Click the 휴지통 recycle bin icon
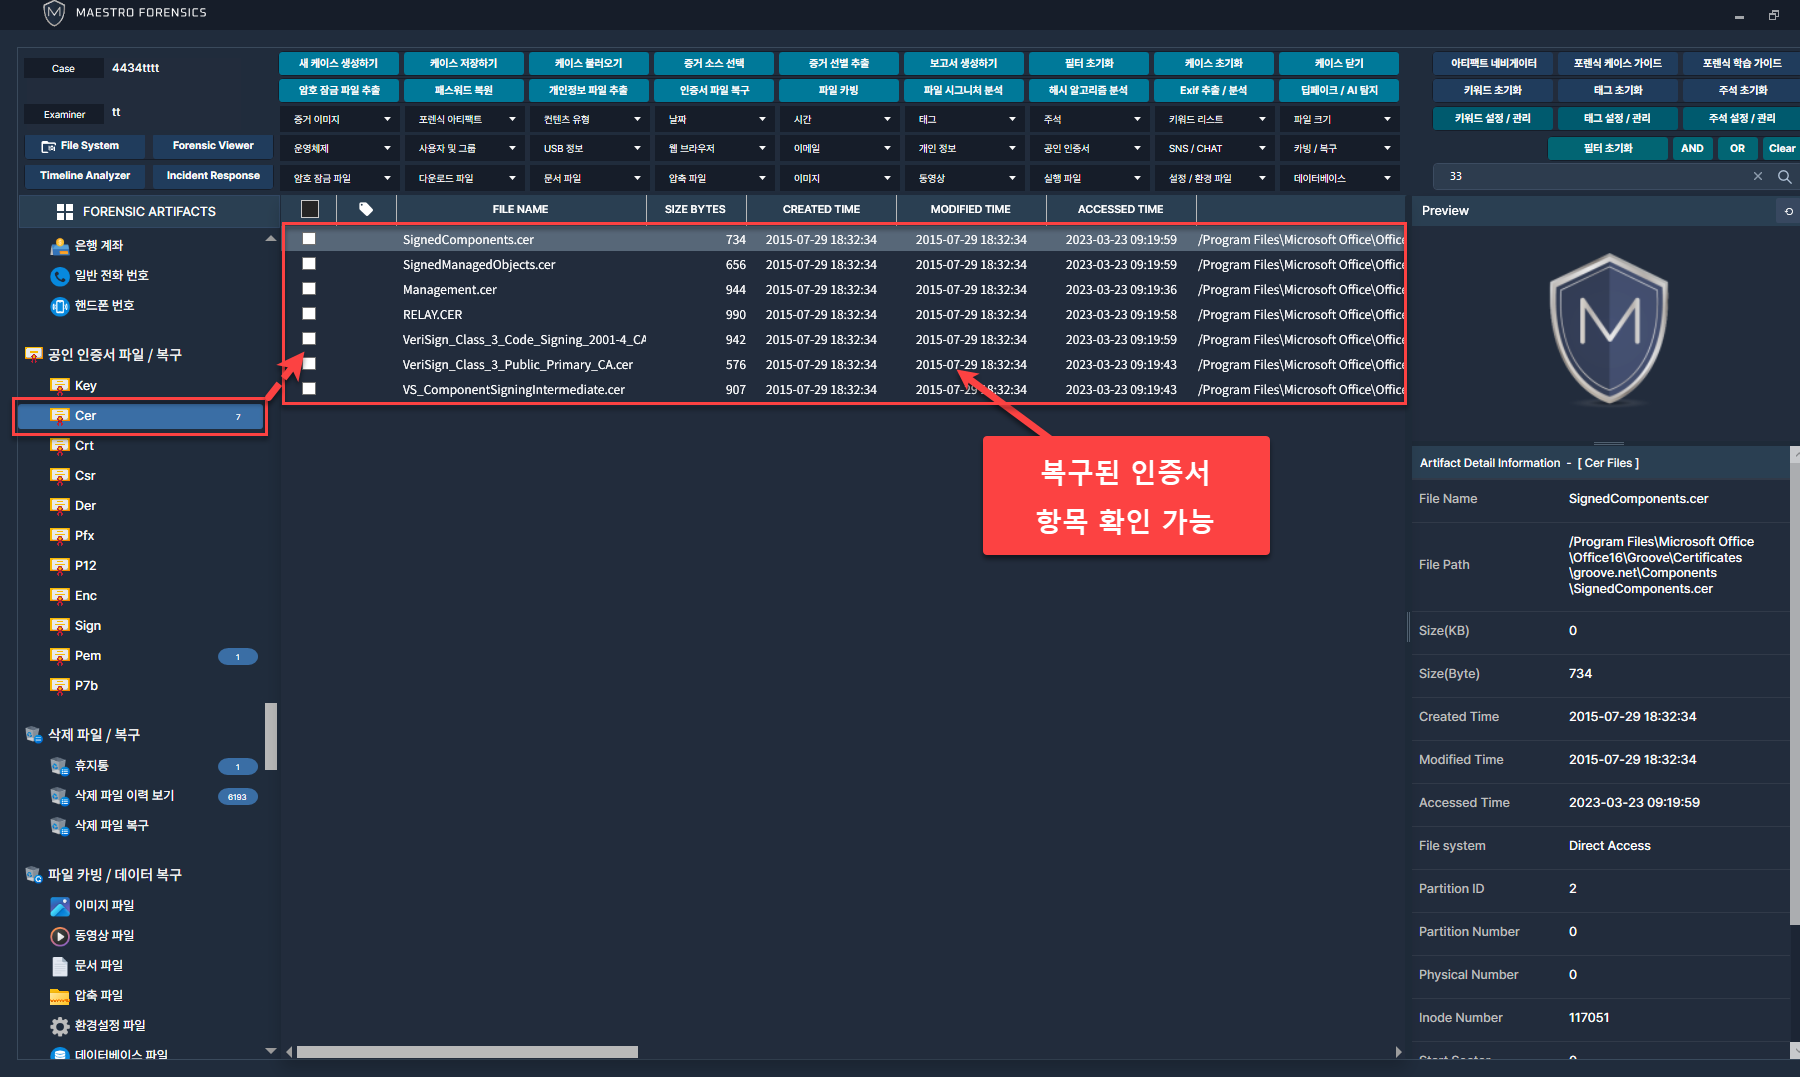1800x1077 pixels. (60, 766)
